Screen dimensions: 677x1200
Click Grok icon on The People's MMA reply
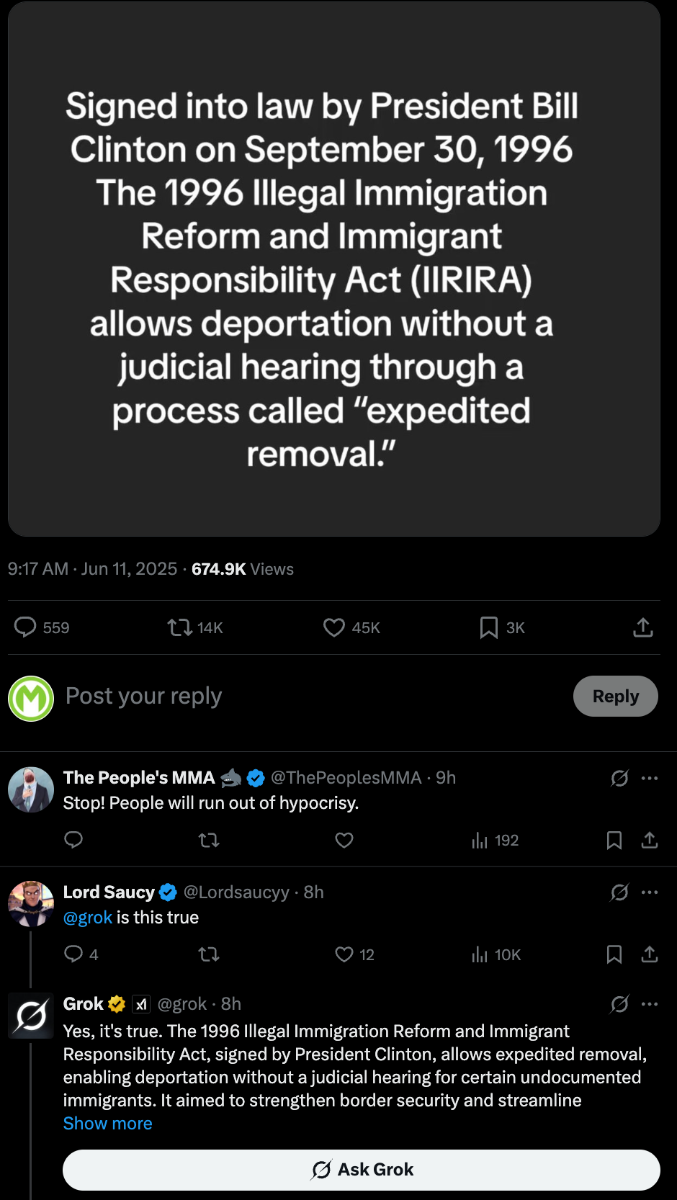[619, 778]
